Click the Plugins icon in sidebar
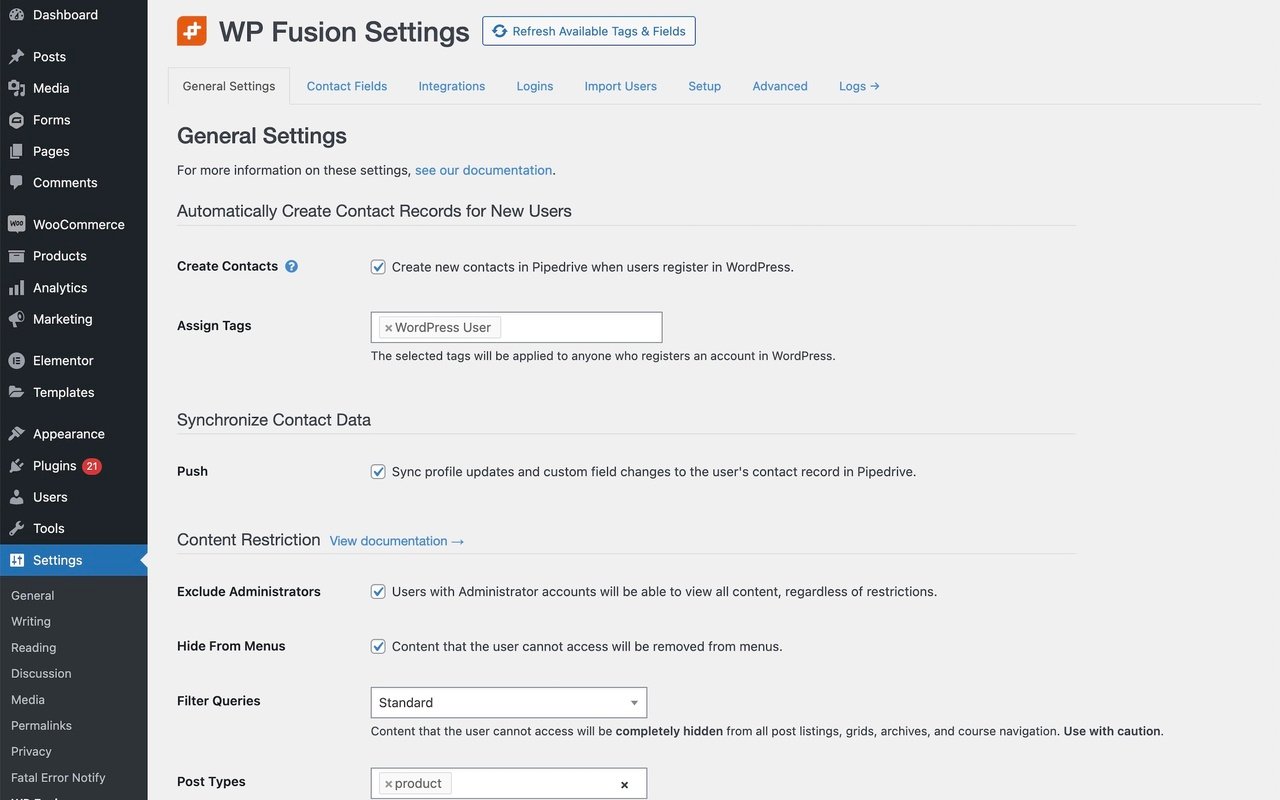 click(x=16, y=465)
